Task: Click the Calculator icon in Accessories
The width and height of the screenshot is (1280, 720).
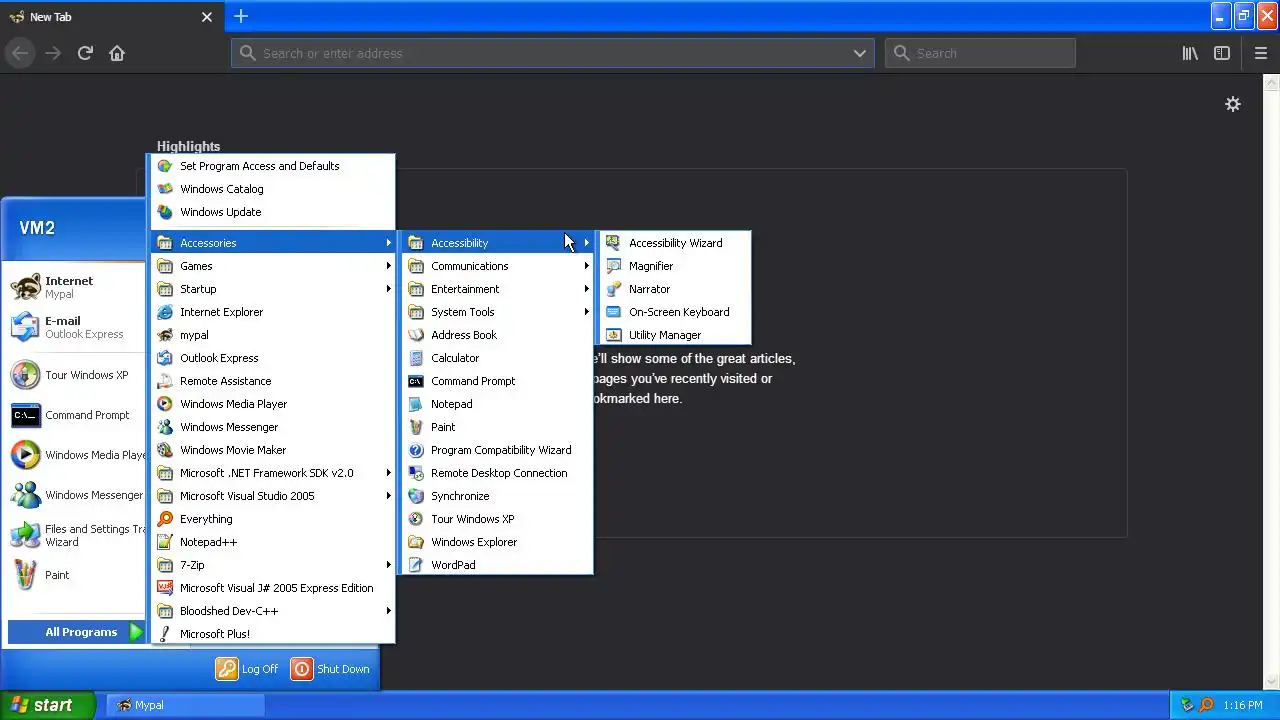Action: click(416, 358)
